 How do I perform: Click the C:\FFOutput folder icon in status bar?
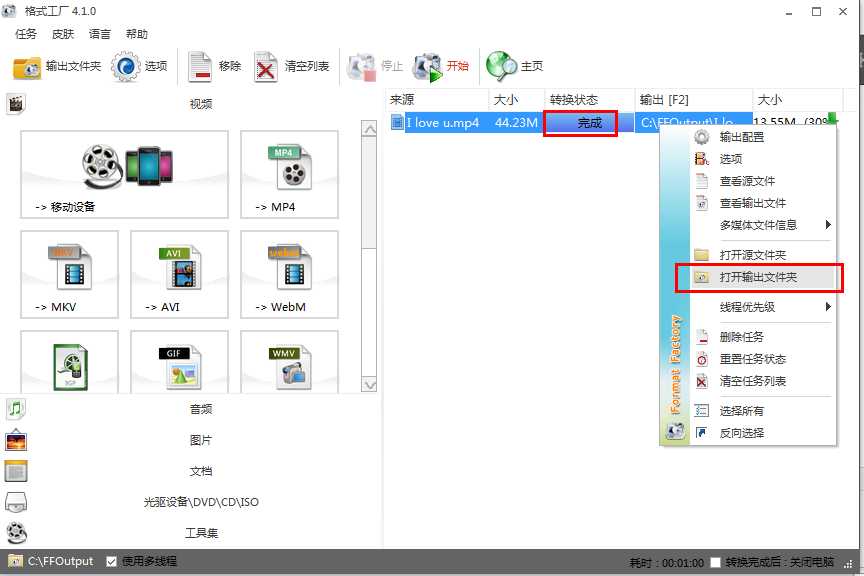pyautogui.click(x=15, y=561)
